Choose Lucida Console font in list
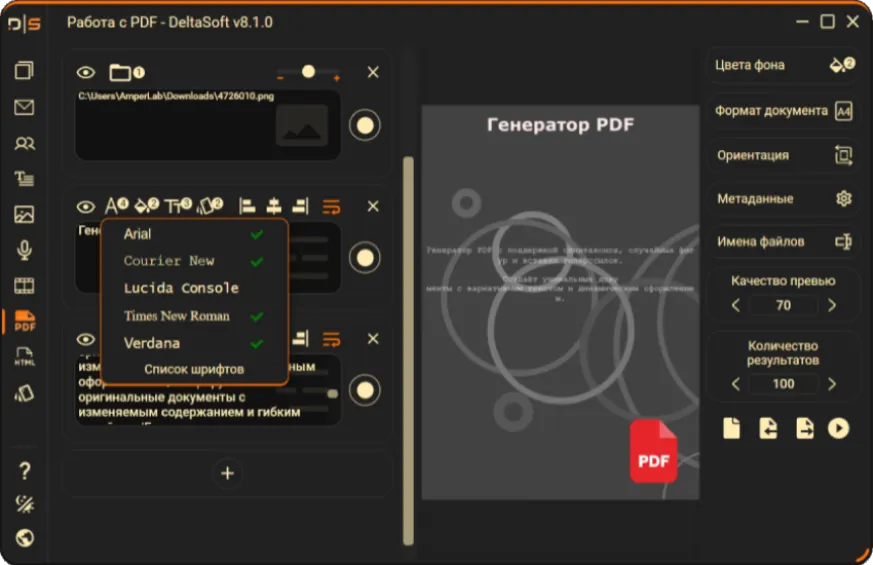The height and width of the screenshot is (565, 873). tap(194, 288)
